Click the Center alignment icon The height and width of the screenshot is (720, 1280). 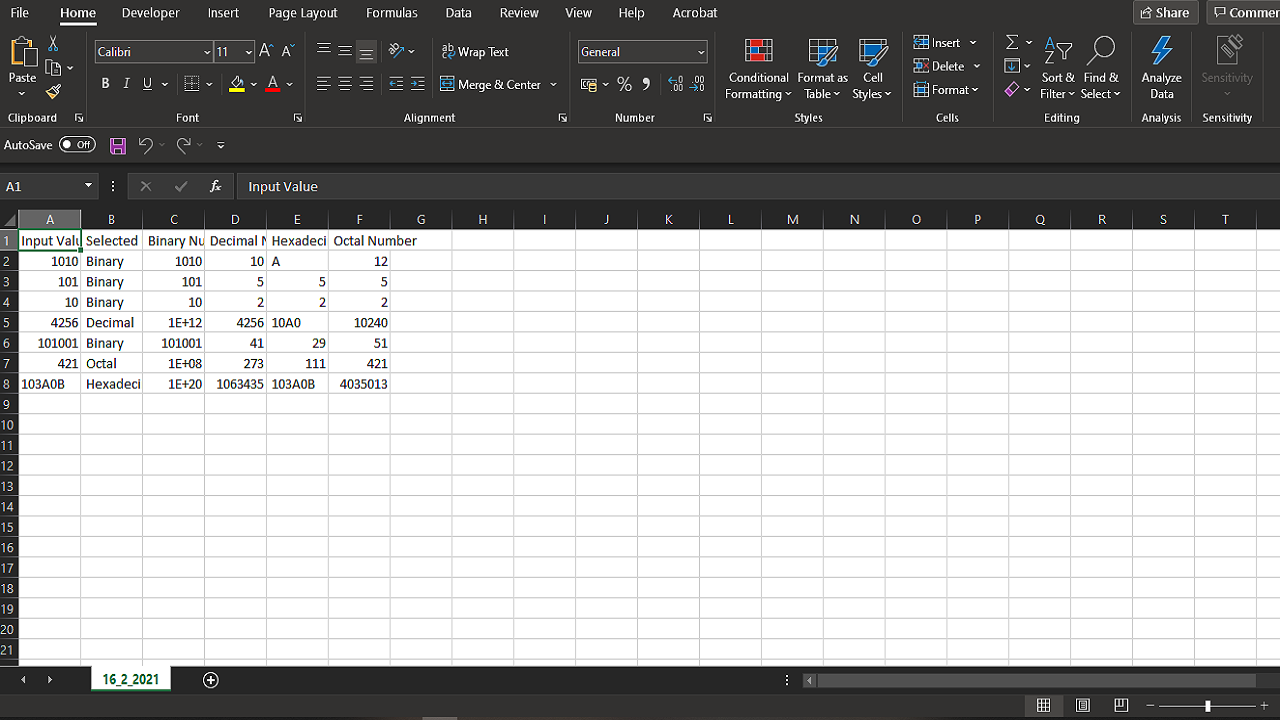tap(345, 85)
